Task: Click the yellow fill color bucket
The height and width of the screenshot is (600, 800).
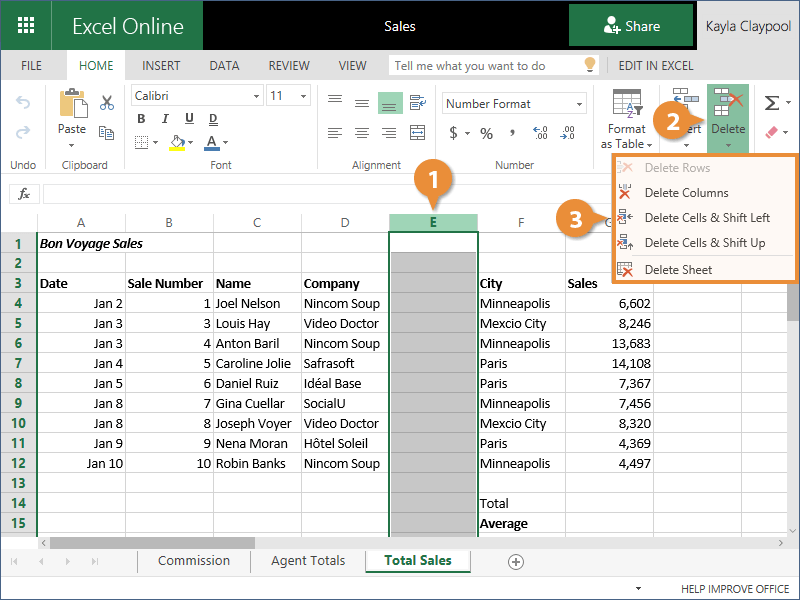Action: click(x=177, y=143)
